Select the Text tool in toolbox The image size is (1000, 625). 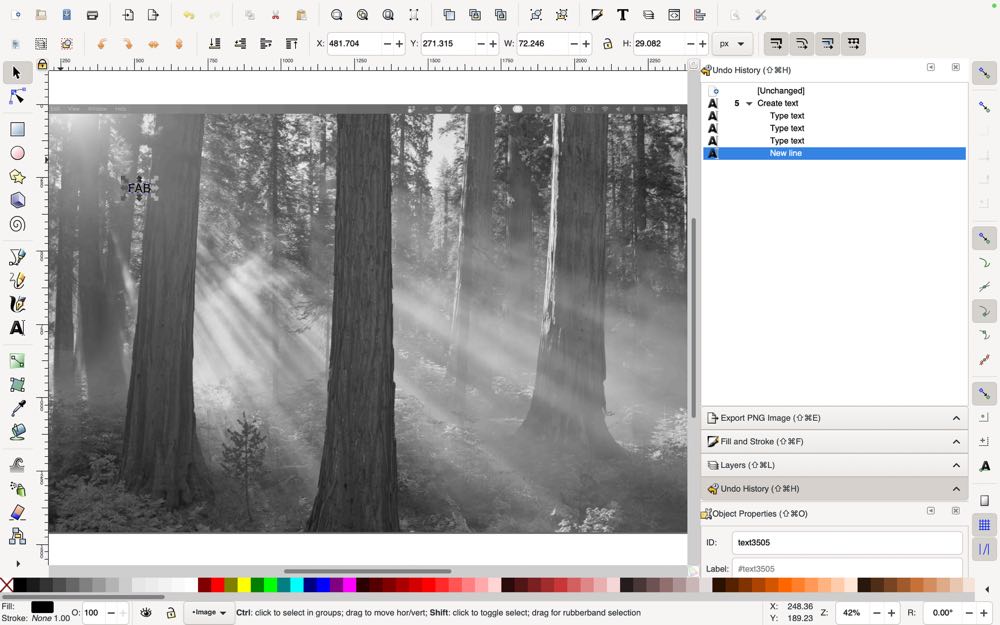click(x=17, y=328)
